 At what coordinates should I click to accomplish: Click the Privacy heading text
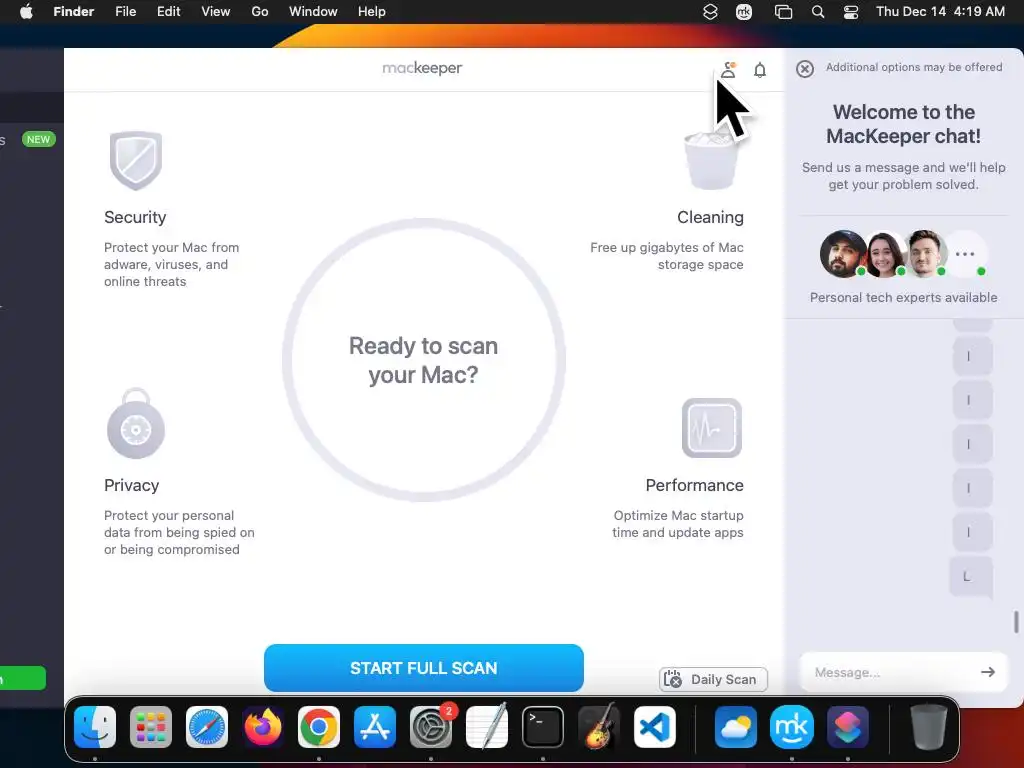click(131, 485)
